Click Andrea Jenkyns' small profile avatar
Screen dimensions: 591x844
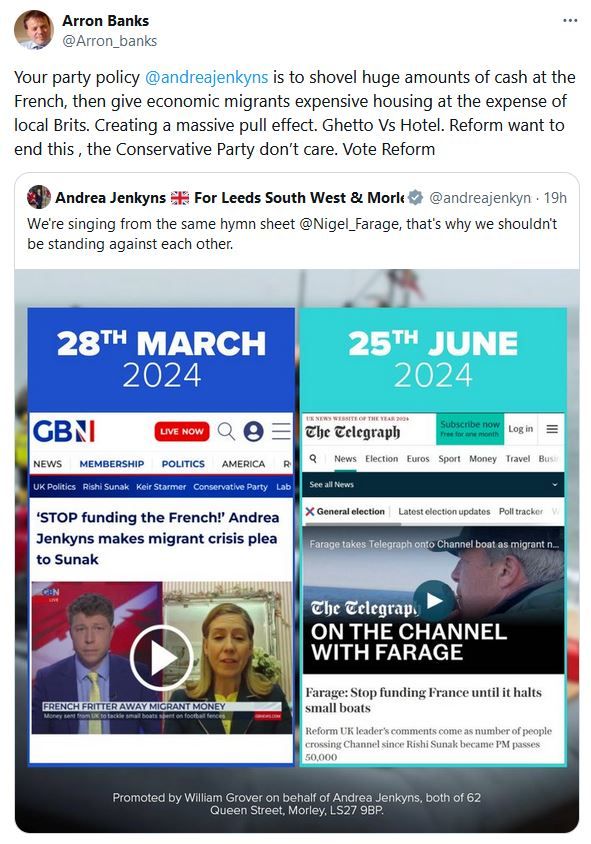(39, 198)
